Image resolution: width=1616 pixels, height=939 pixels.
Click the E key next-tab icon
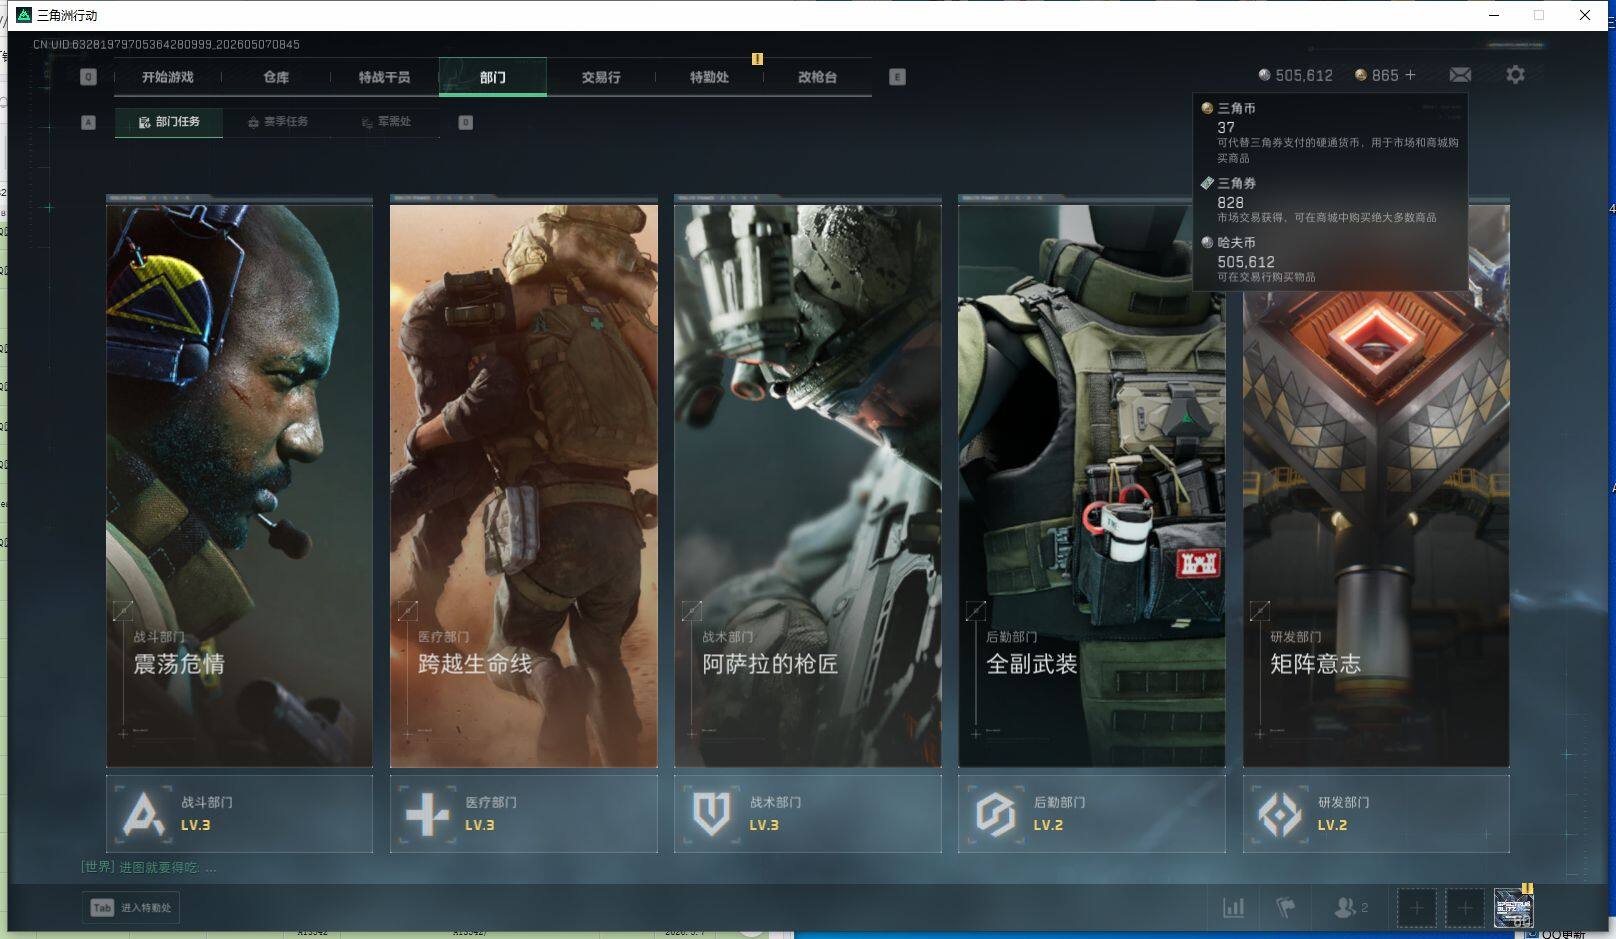[x=897, y=77]
